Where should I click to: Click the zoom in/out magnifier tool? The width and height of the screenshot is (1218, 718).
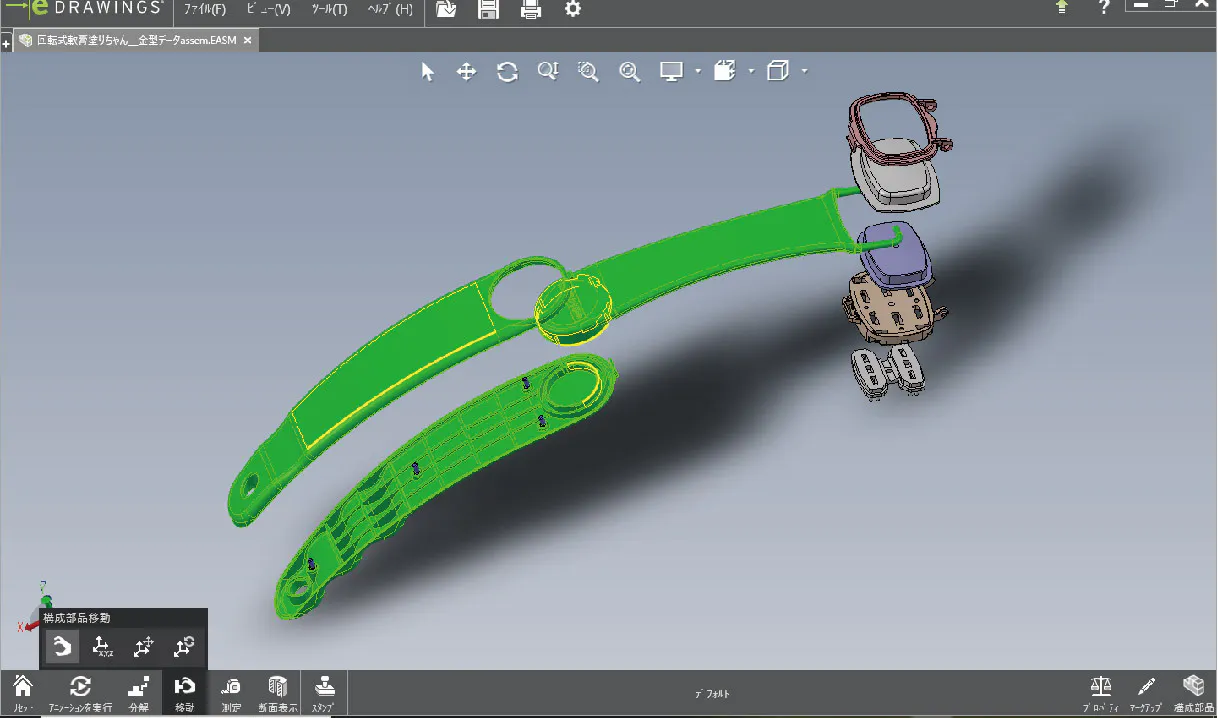[547, 72]
